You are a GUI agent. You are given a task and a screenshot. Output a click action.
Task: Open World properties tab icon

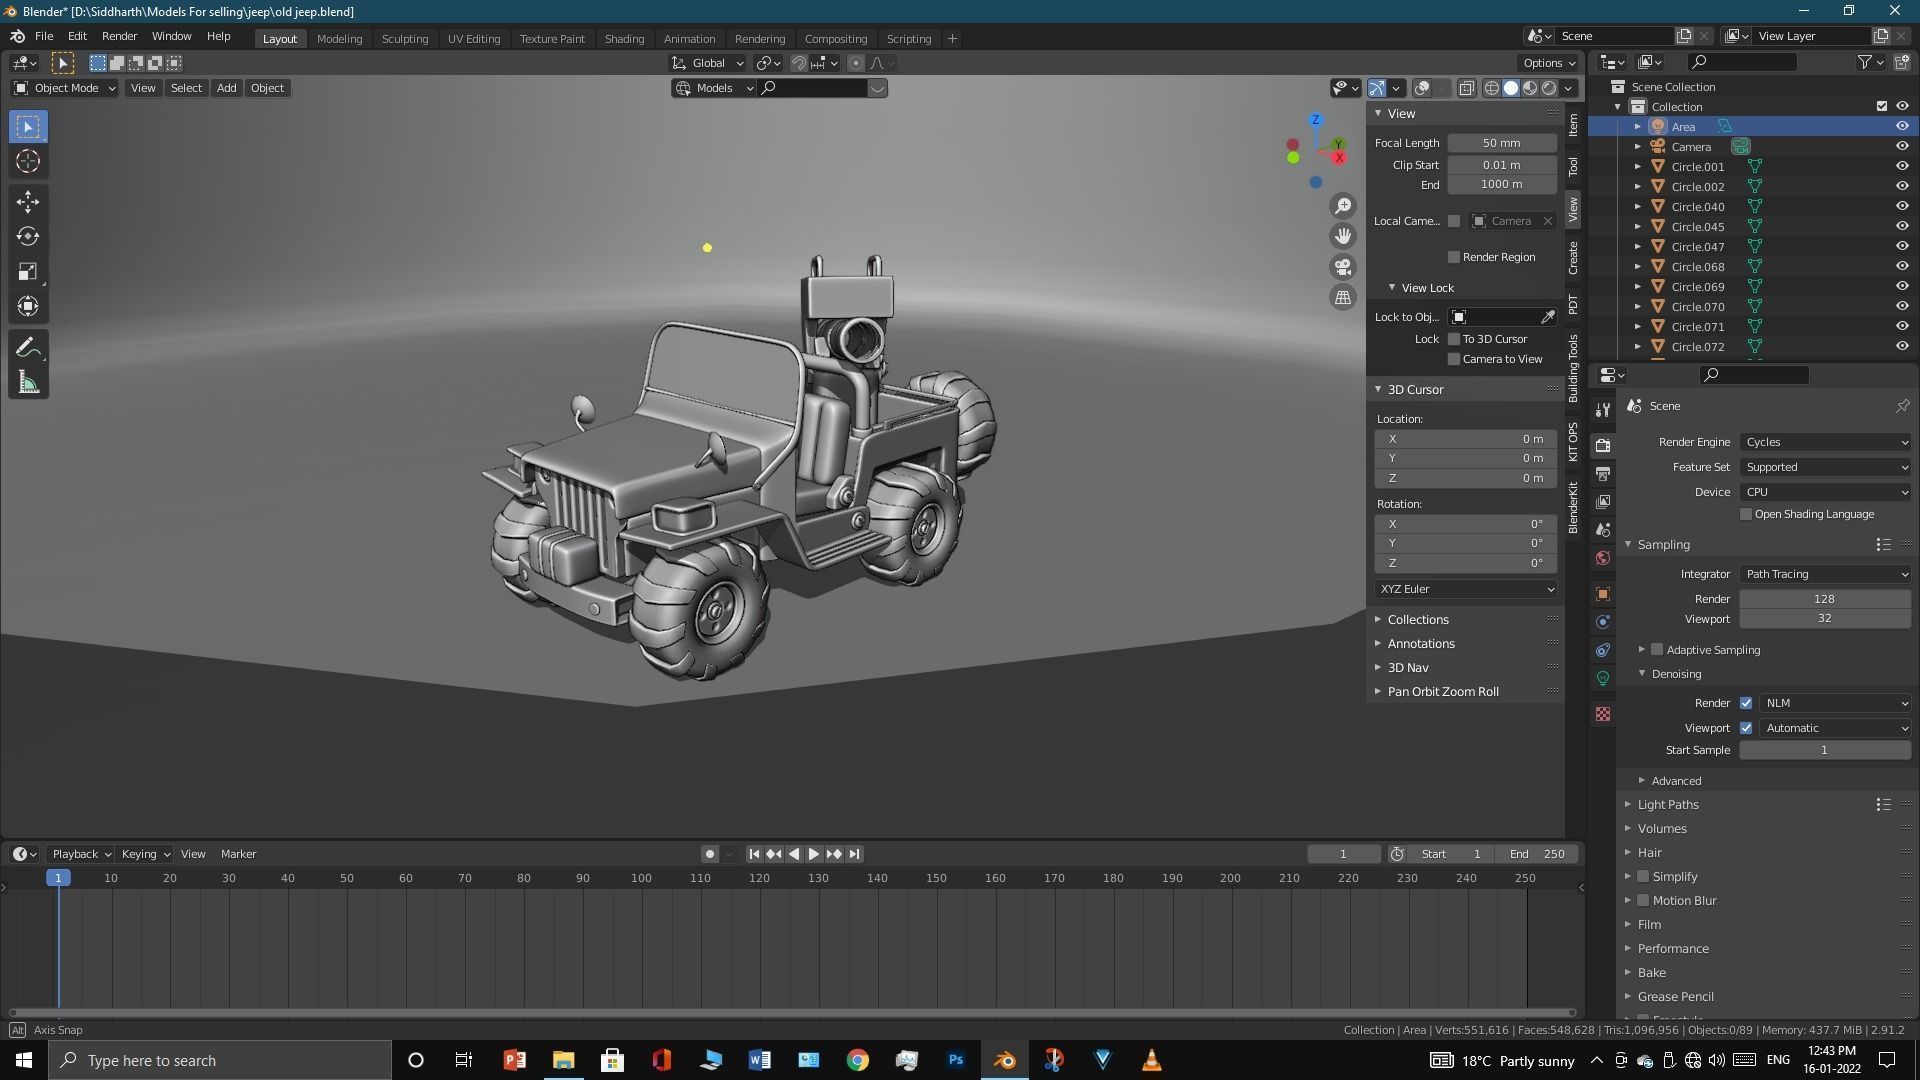tap(1603, 558)
